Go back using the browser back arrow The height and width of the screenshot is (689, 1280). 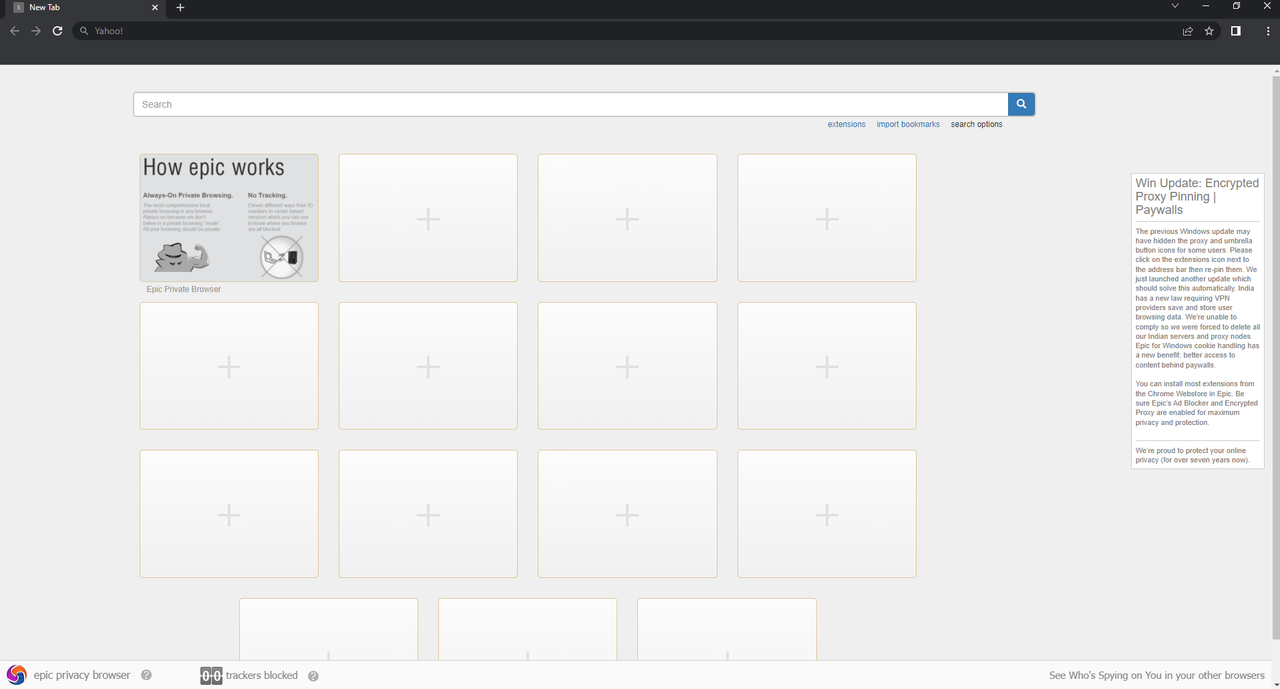pyautogui.click(x=14, y=31)
